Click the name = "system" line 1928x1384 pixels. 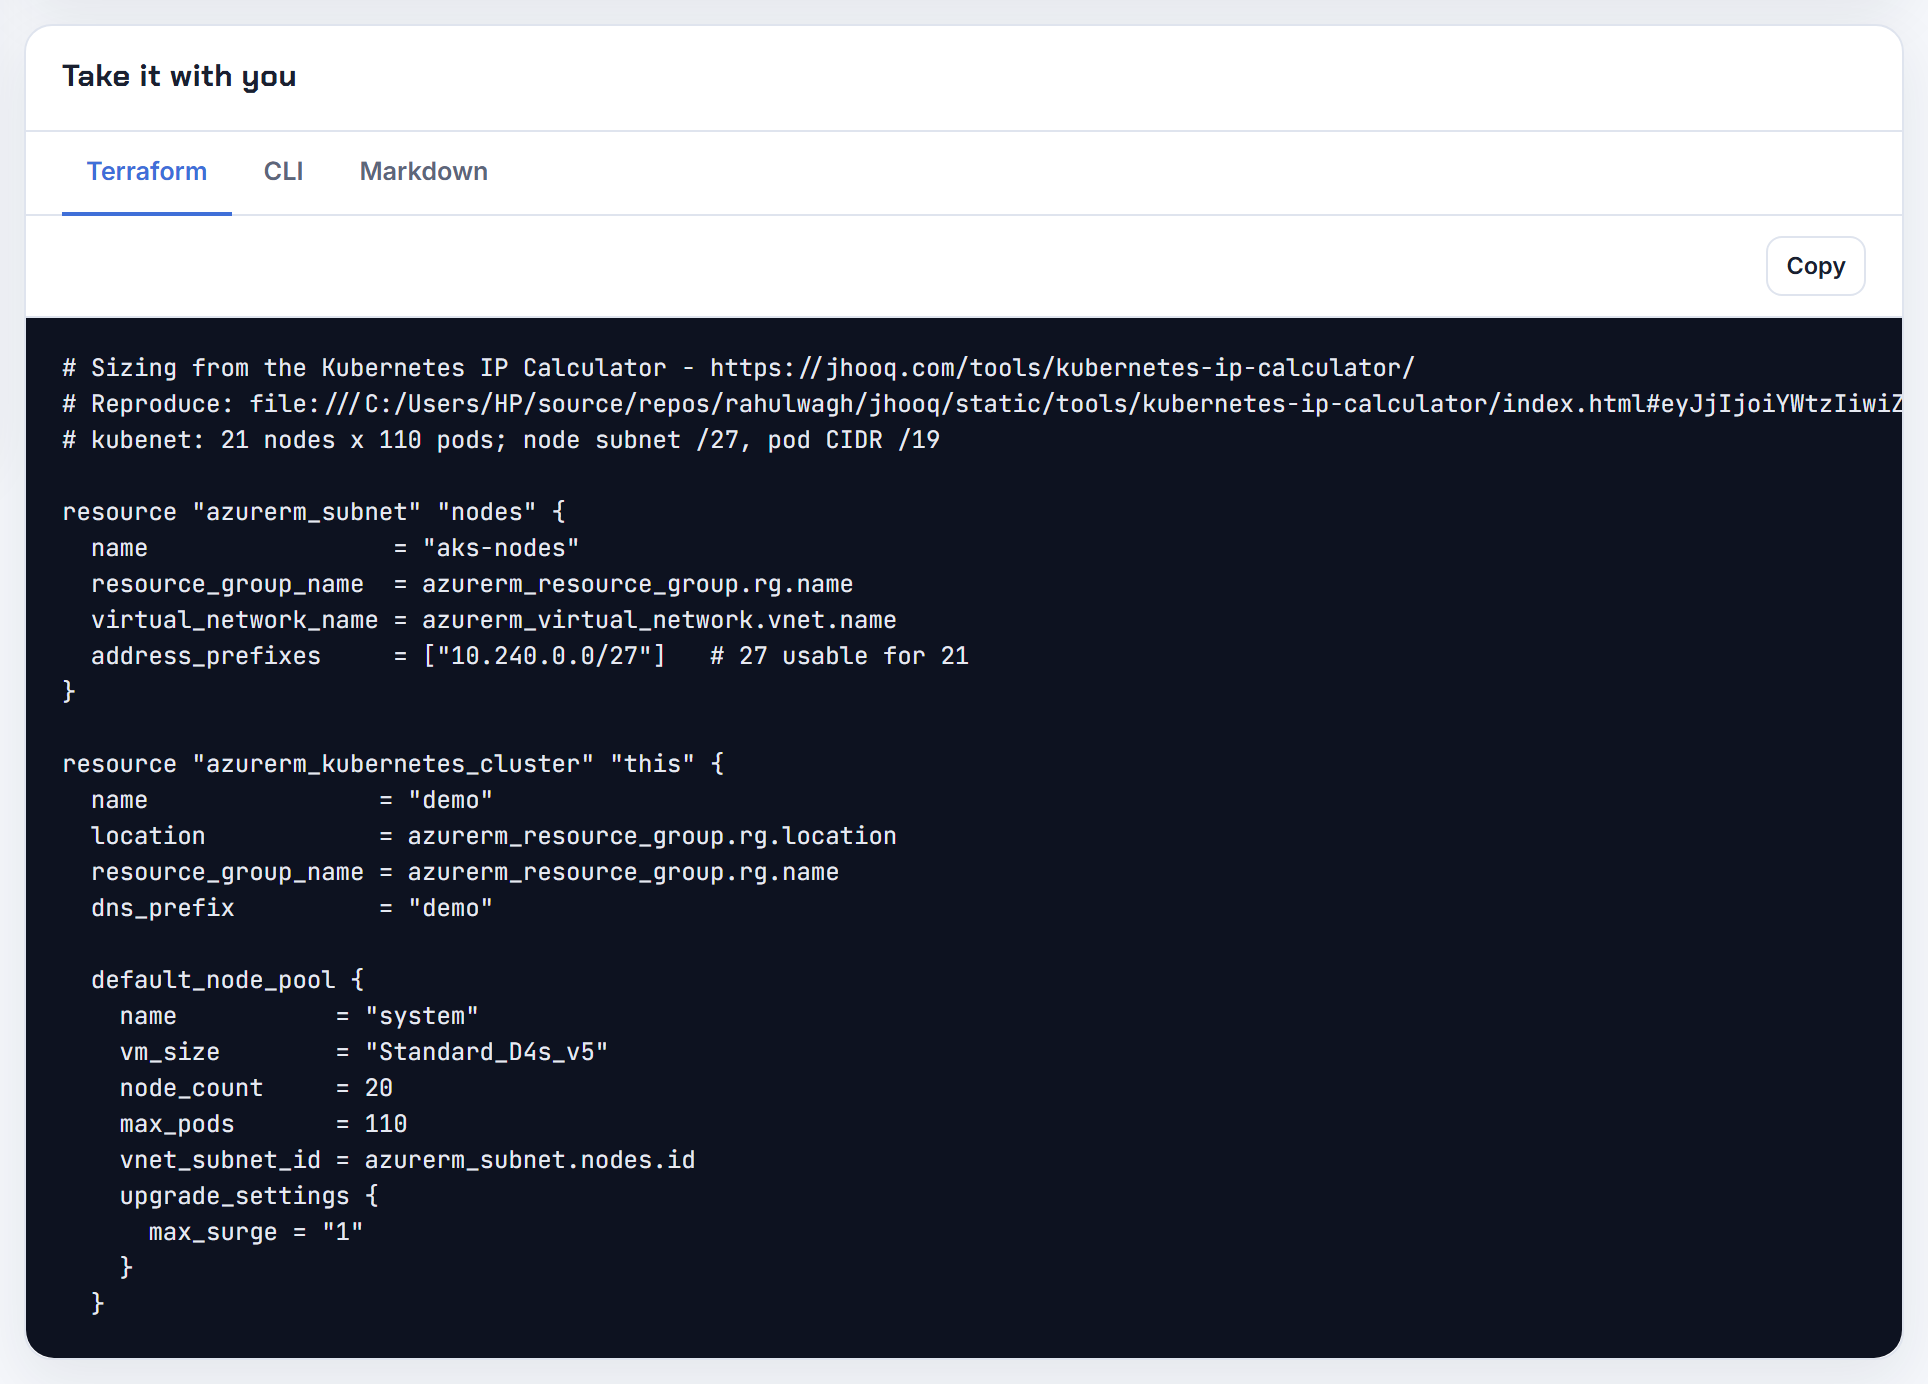pyautogui.click(x=299, y=1016)
